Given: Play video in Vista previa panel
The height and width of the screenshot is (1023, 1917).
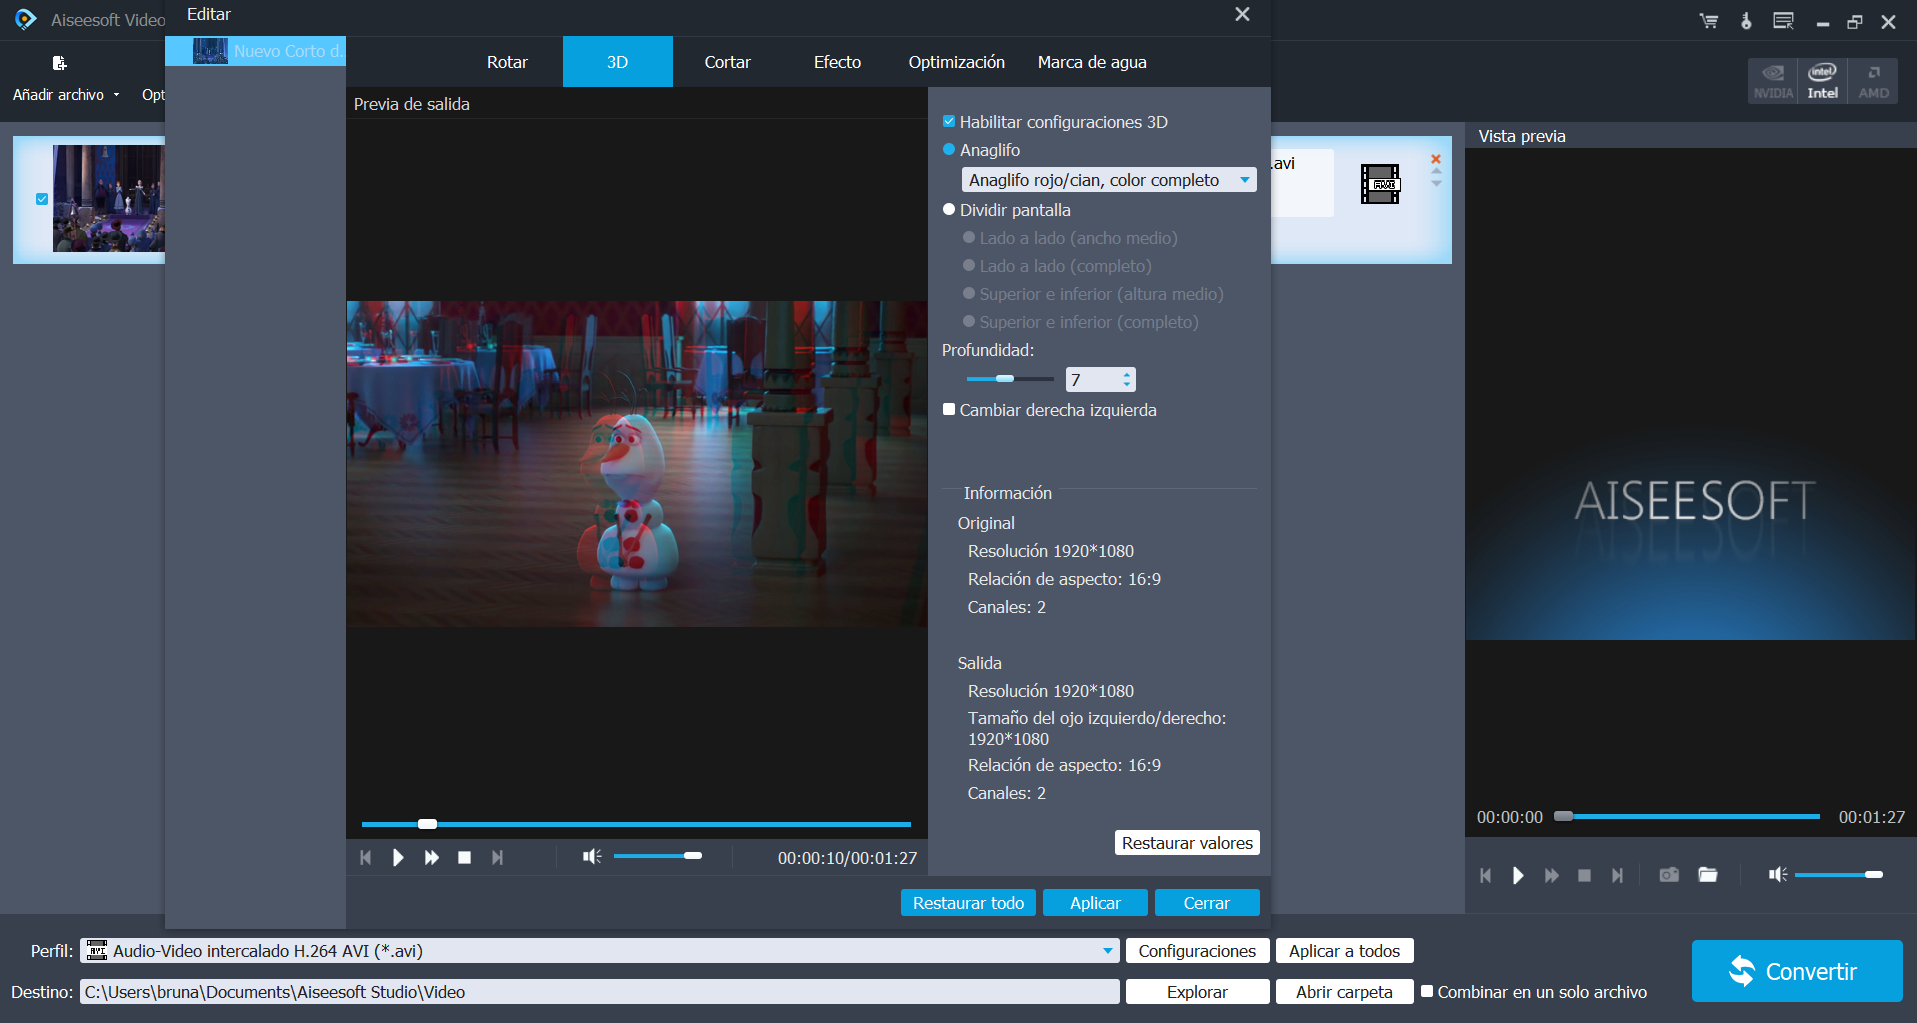Looking at the screenshot, I should pos(1518,875).
